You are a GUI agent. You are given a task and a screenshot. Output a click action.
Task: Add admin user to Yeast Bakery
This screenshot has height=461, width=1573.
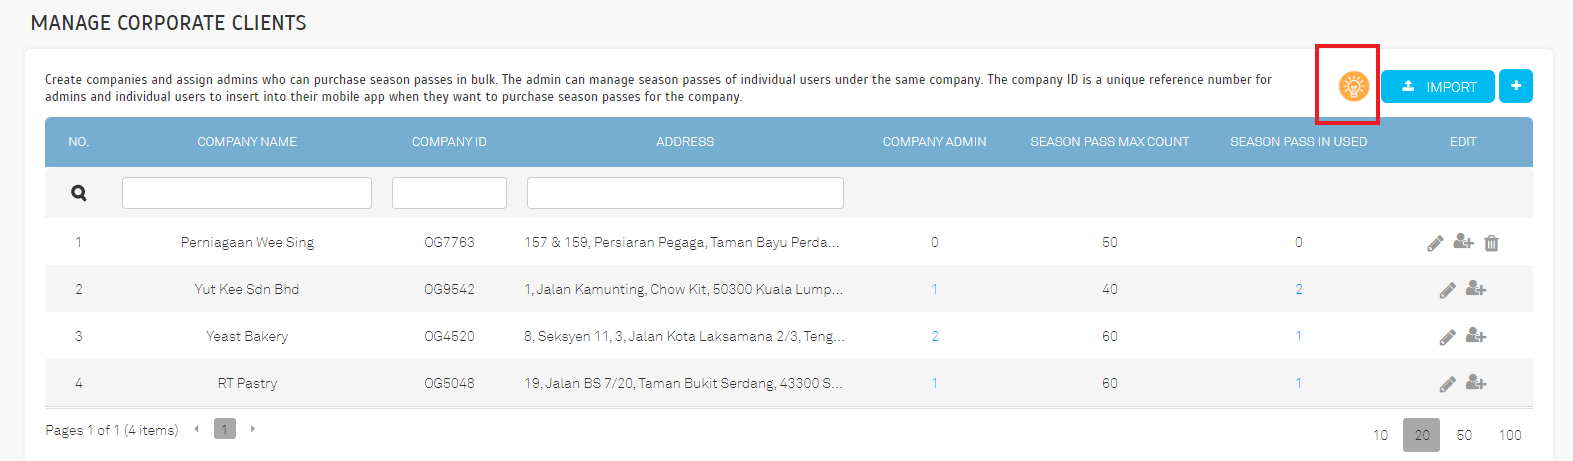tap(1476, 336)
